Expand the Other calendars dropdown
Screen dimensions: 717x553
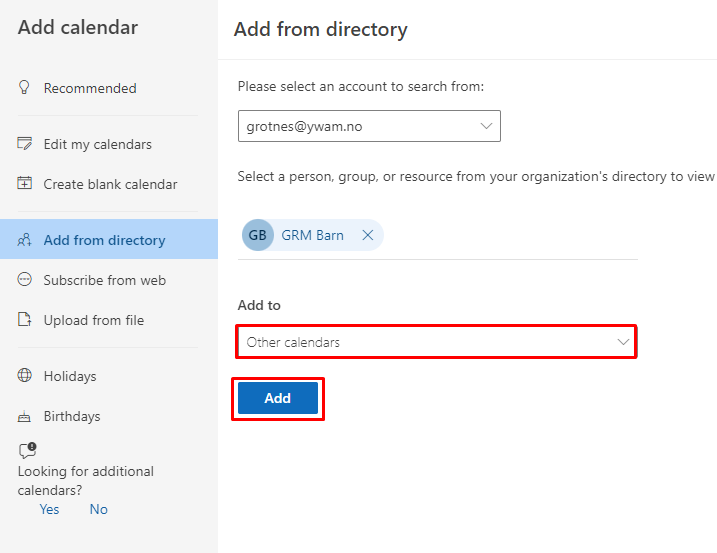(436, 342)
